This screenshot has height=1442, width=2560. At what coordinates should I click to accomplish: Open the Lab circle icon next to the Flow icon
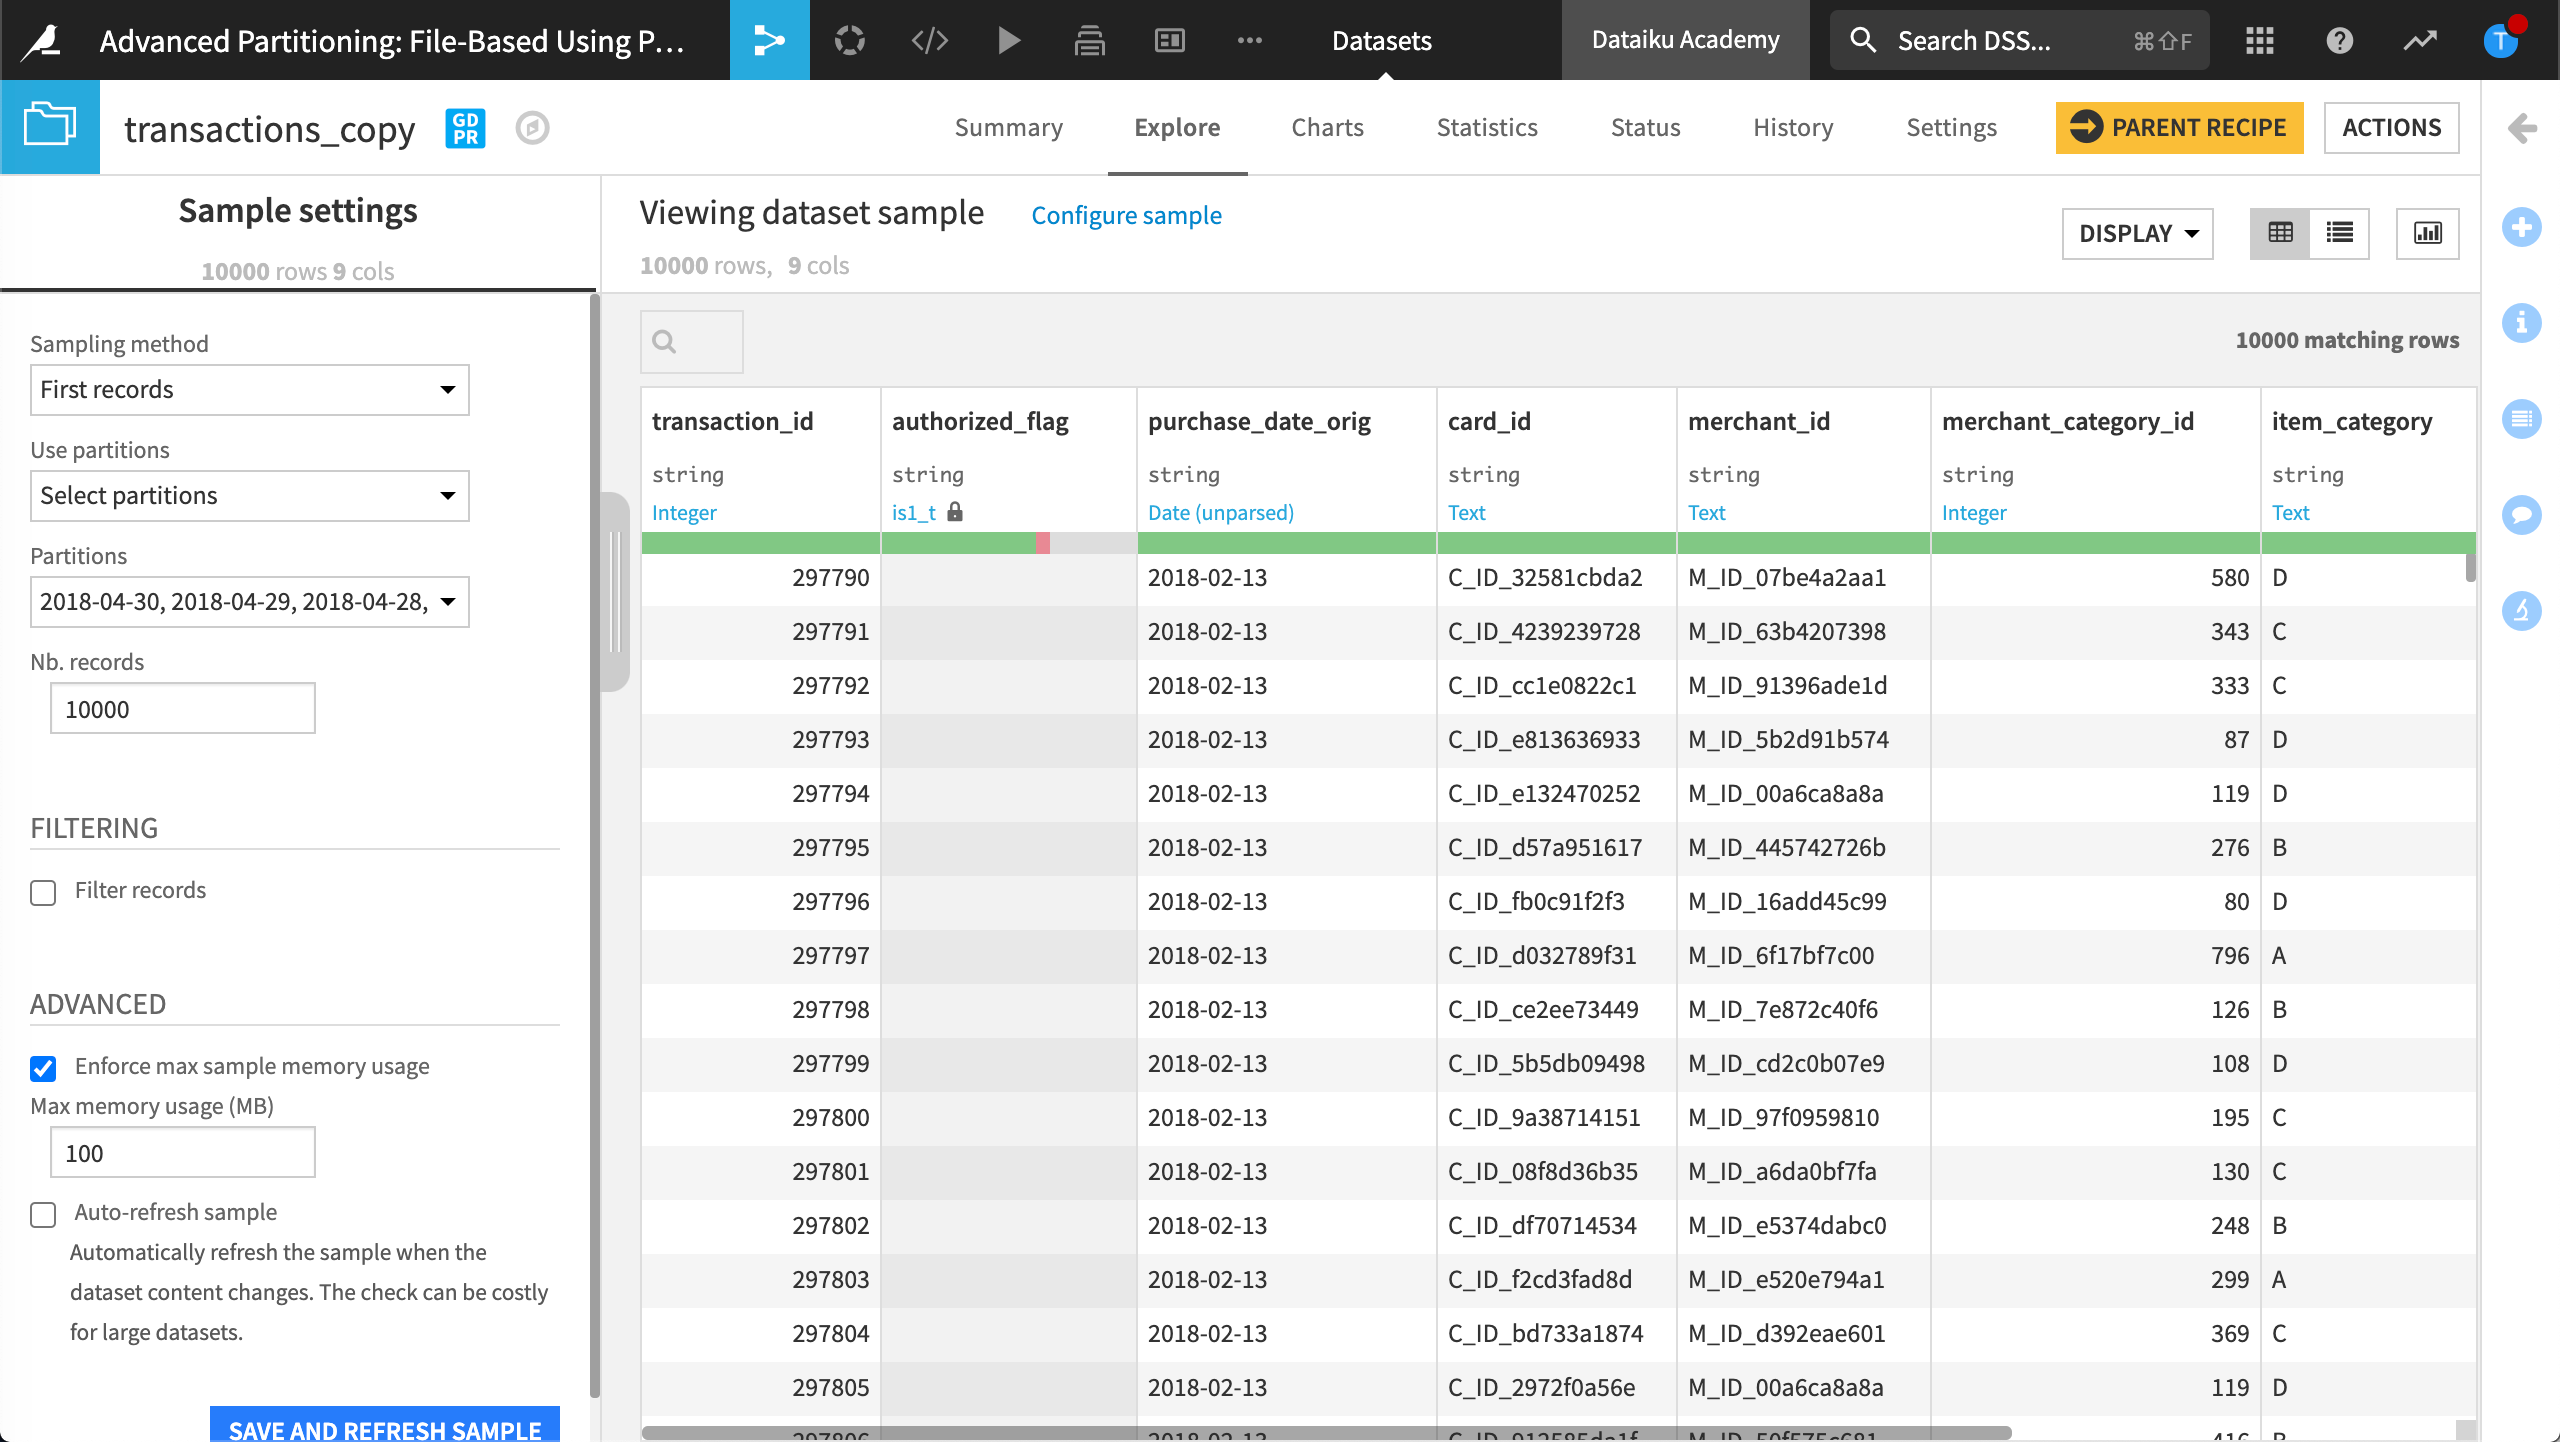coord(848,40)
